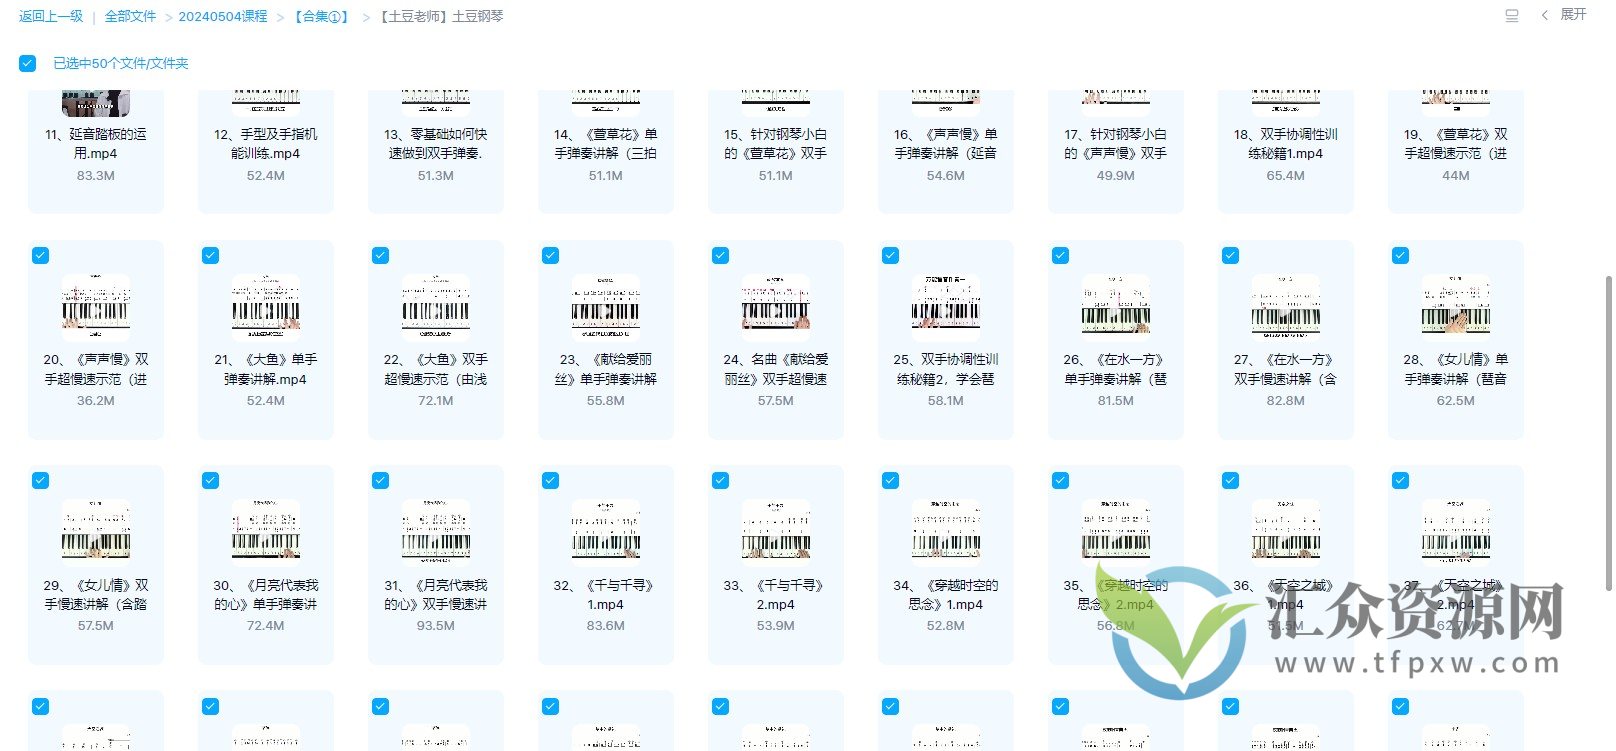The image size is (1616, 751).
Task: Select file name 14、《萱草花》单手弹奏讲解
Action: [x=606, y=144]
